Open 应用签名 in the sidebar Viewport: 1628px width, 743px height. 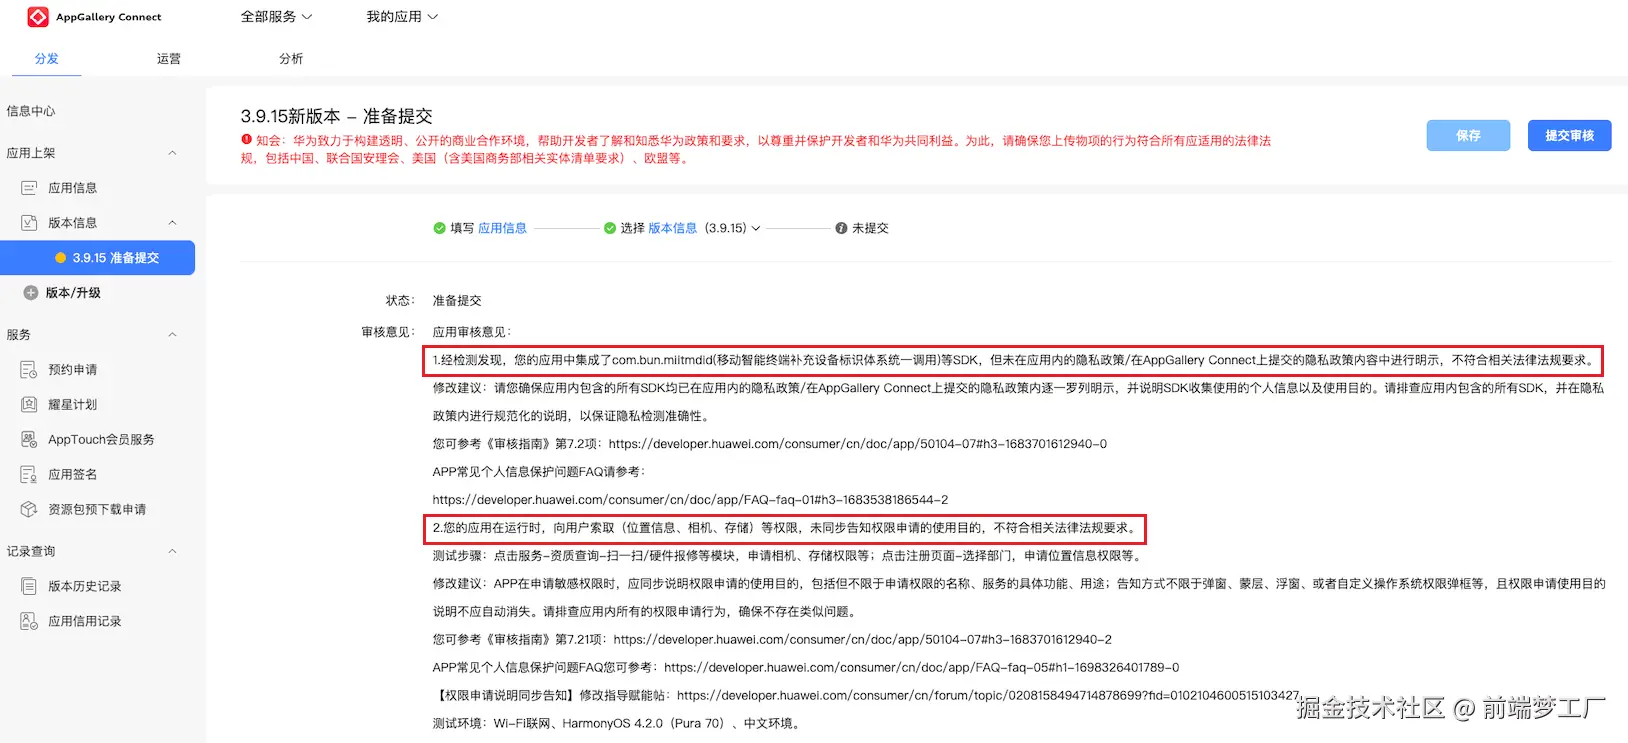click(x=73, y=475)
